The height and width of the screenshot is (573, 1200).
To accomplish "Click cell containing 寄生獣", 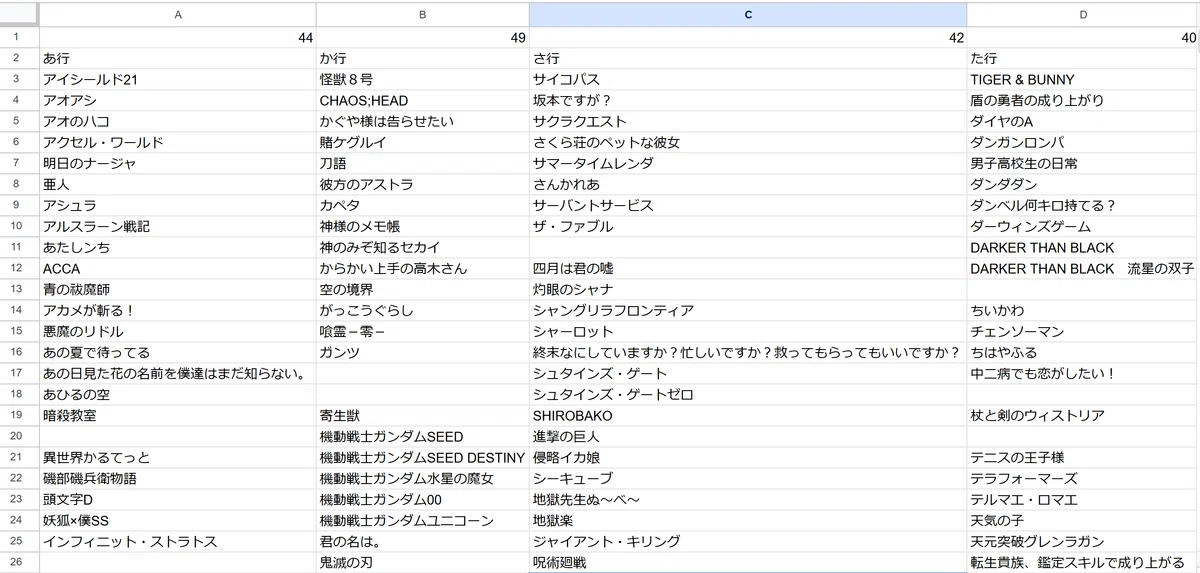I will pos(423,416).
